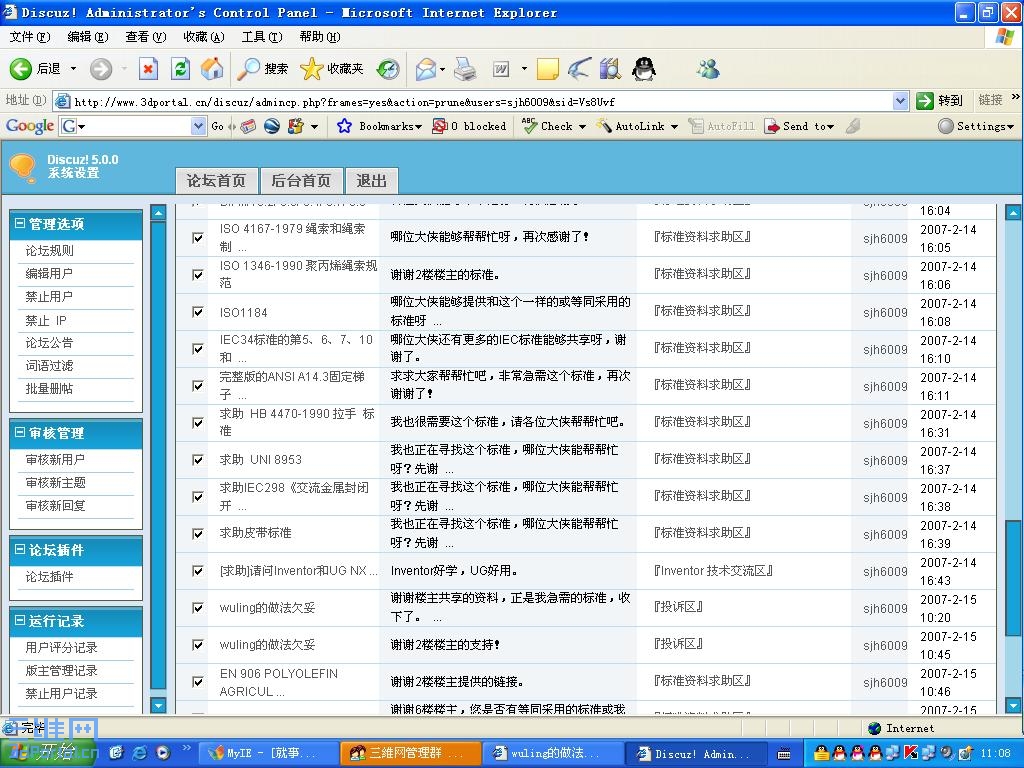
Task: Click the main content scrollbar down arrow
Action: [1013, 705]
